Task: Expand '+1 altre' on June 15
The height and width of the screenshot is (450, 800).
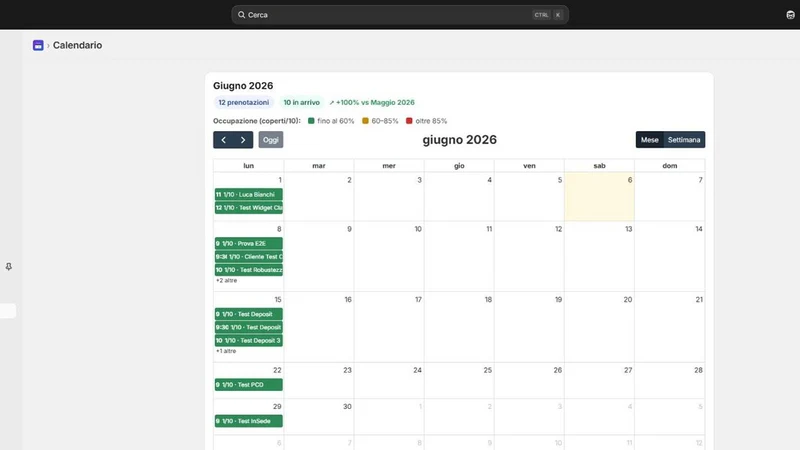Action: [x=226, y=351]
